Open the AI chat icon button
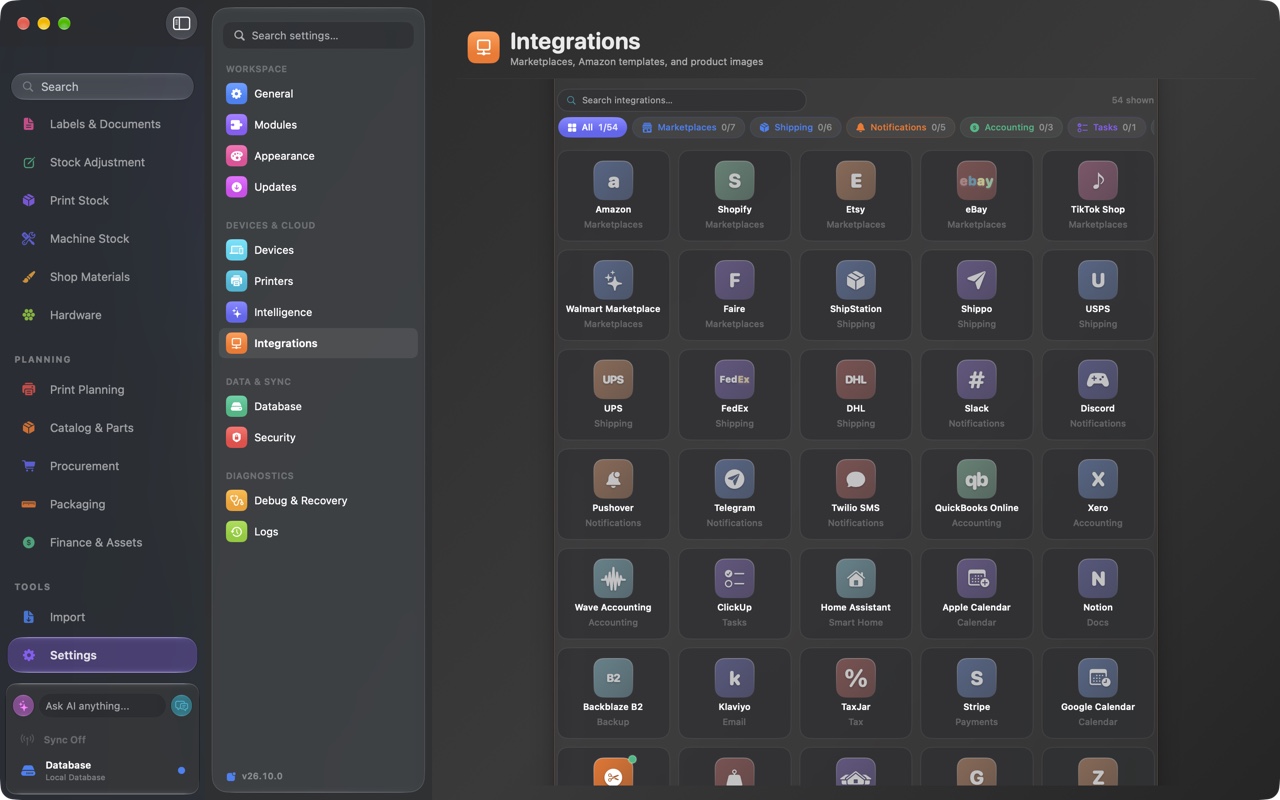This screenshot has width=1280, height=800. pyautogui.click(x=181, y=706)
